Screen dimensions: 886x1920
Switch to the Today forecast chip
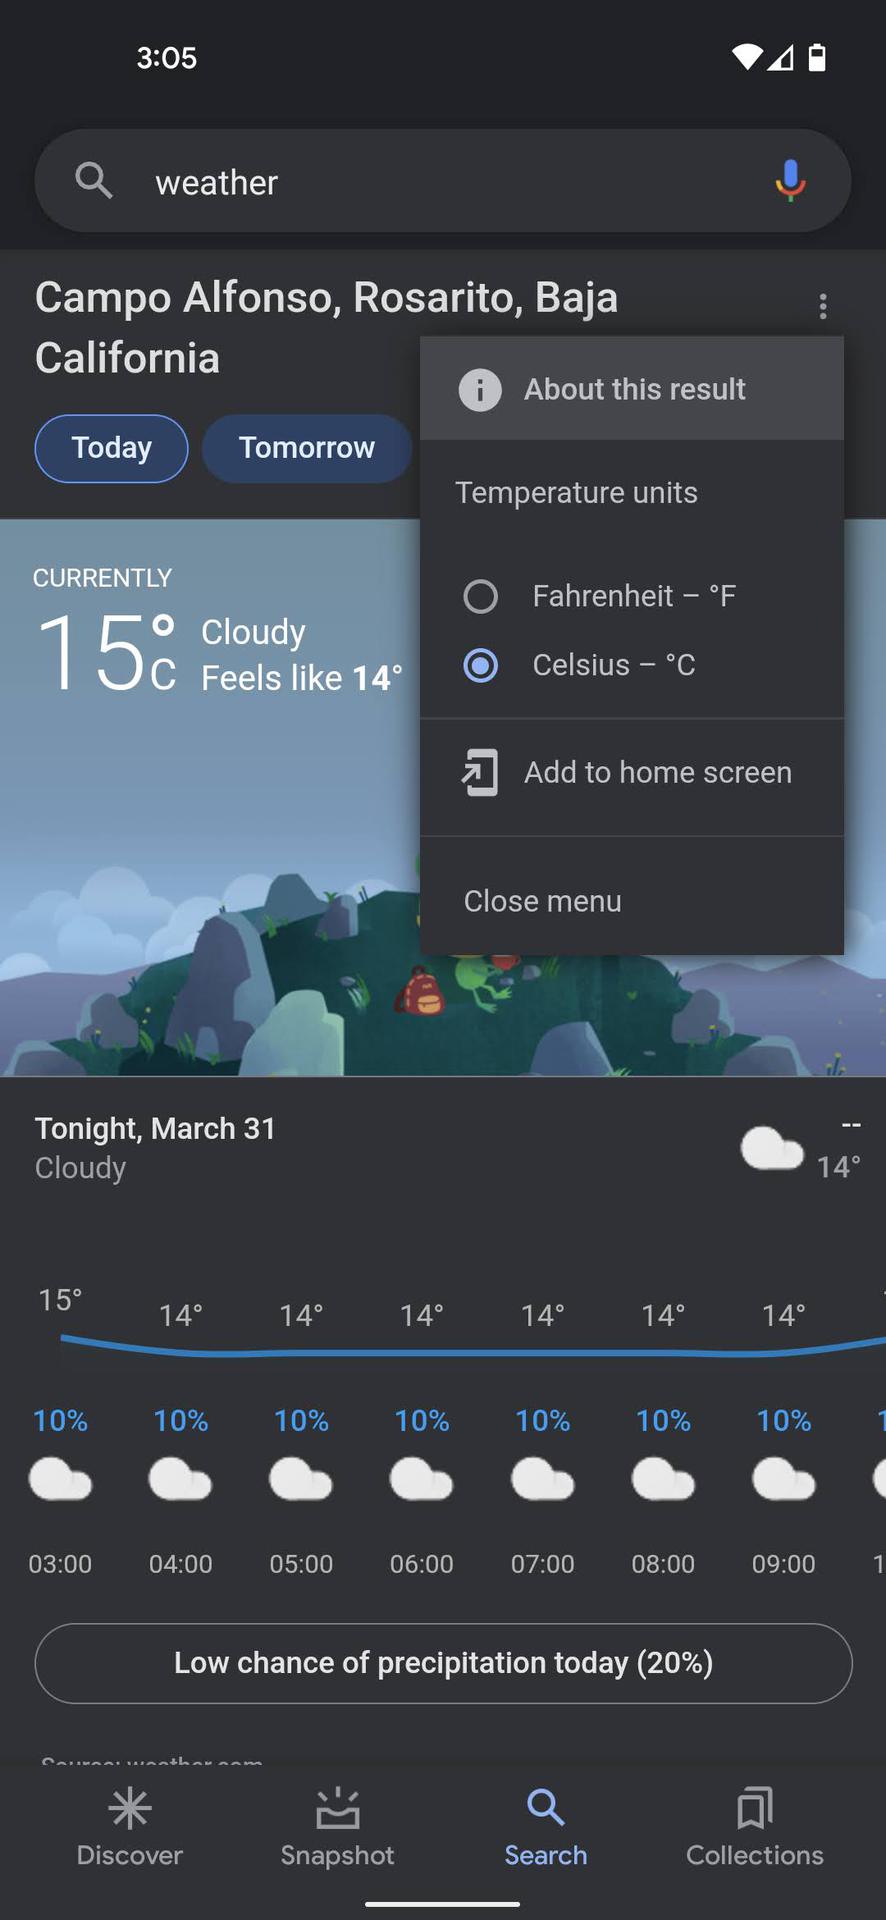(112, 448)
